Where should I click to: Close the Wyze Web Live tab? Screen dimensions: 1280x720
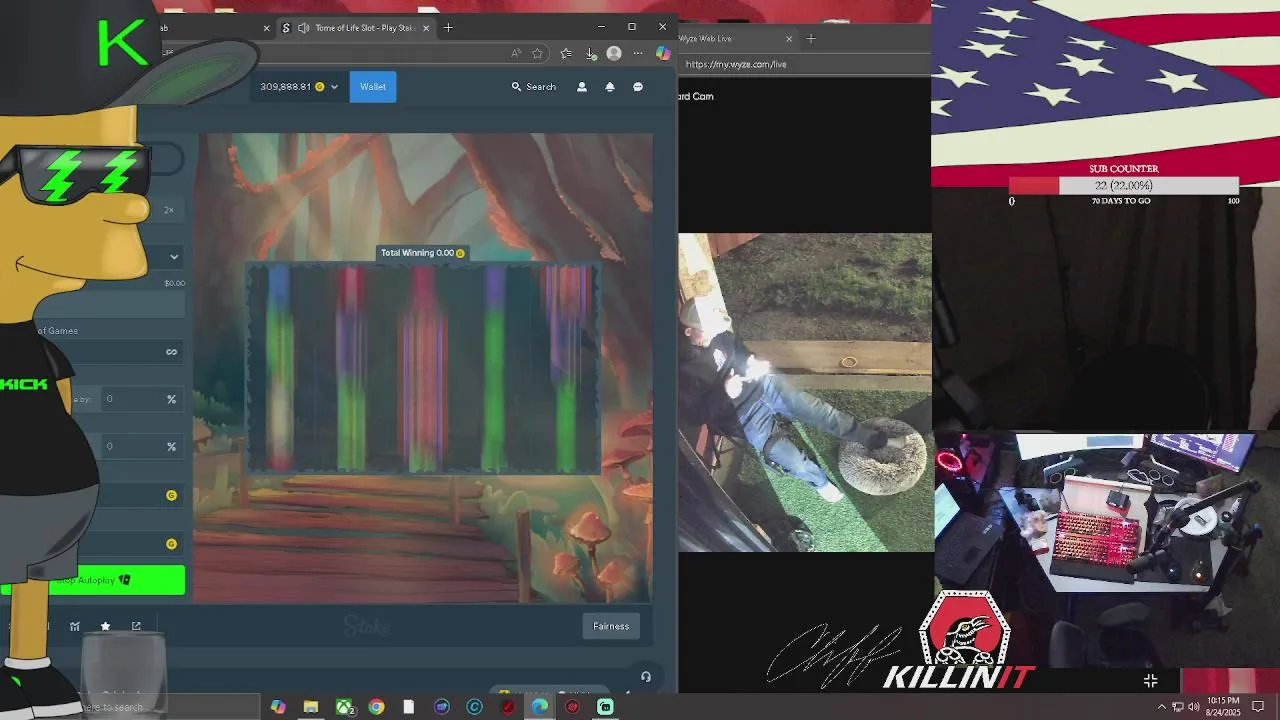point(789,39)
